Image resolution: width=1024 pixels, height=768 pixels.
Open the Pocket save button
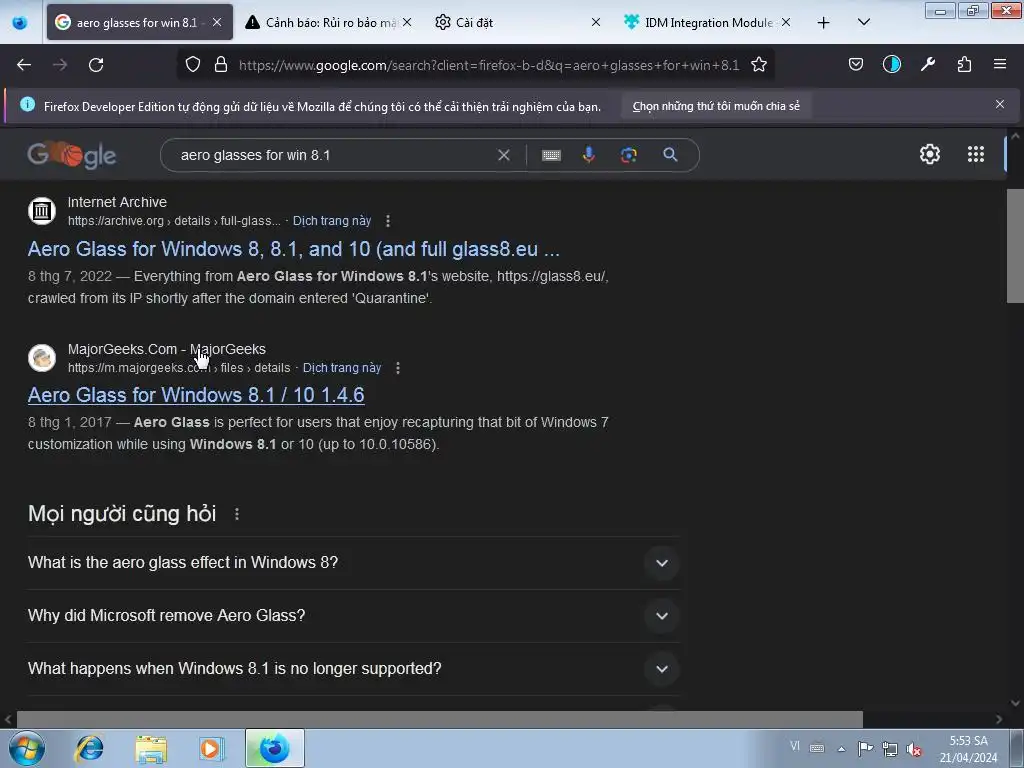[x=856, y=64]
